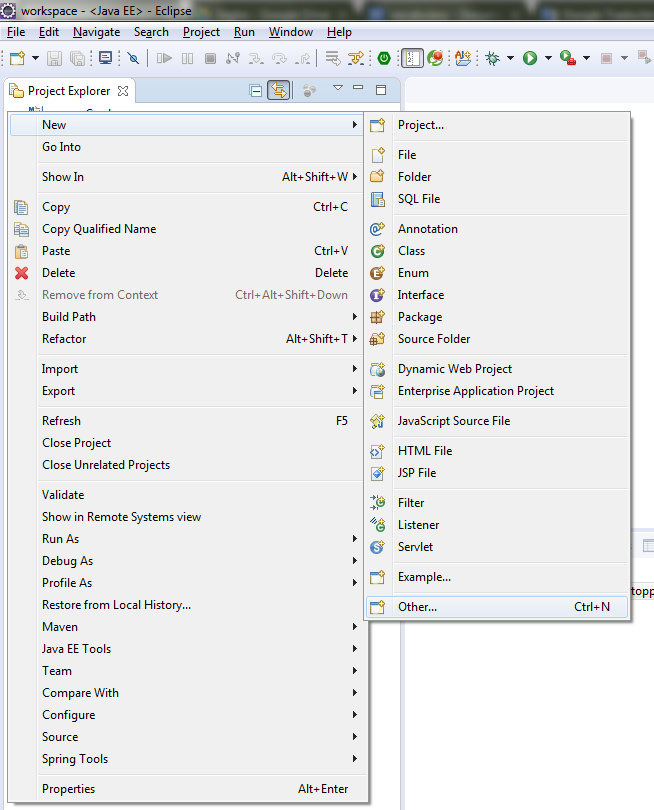
Task: Click the Terminate debug toolbar icon
Action: point(210,58)
